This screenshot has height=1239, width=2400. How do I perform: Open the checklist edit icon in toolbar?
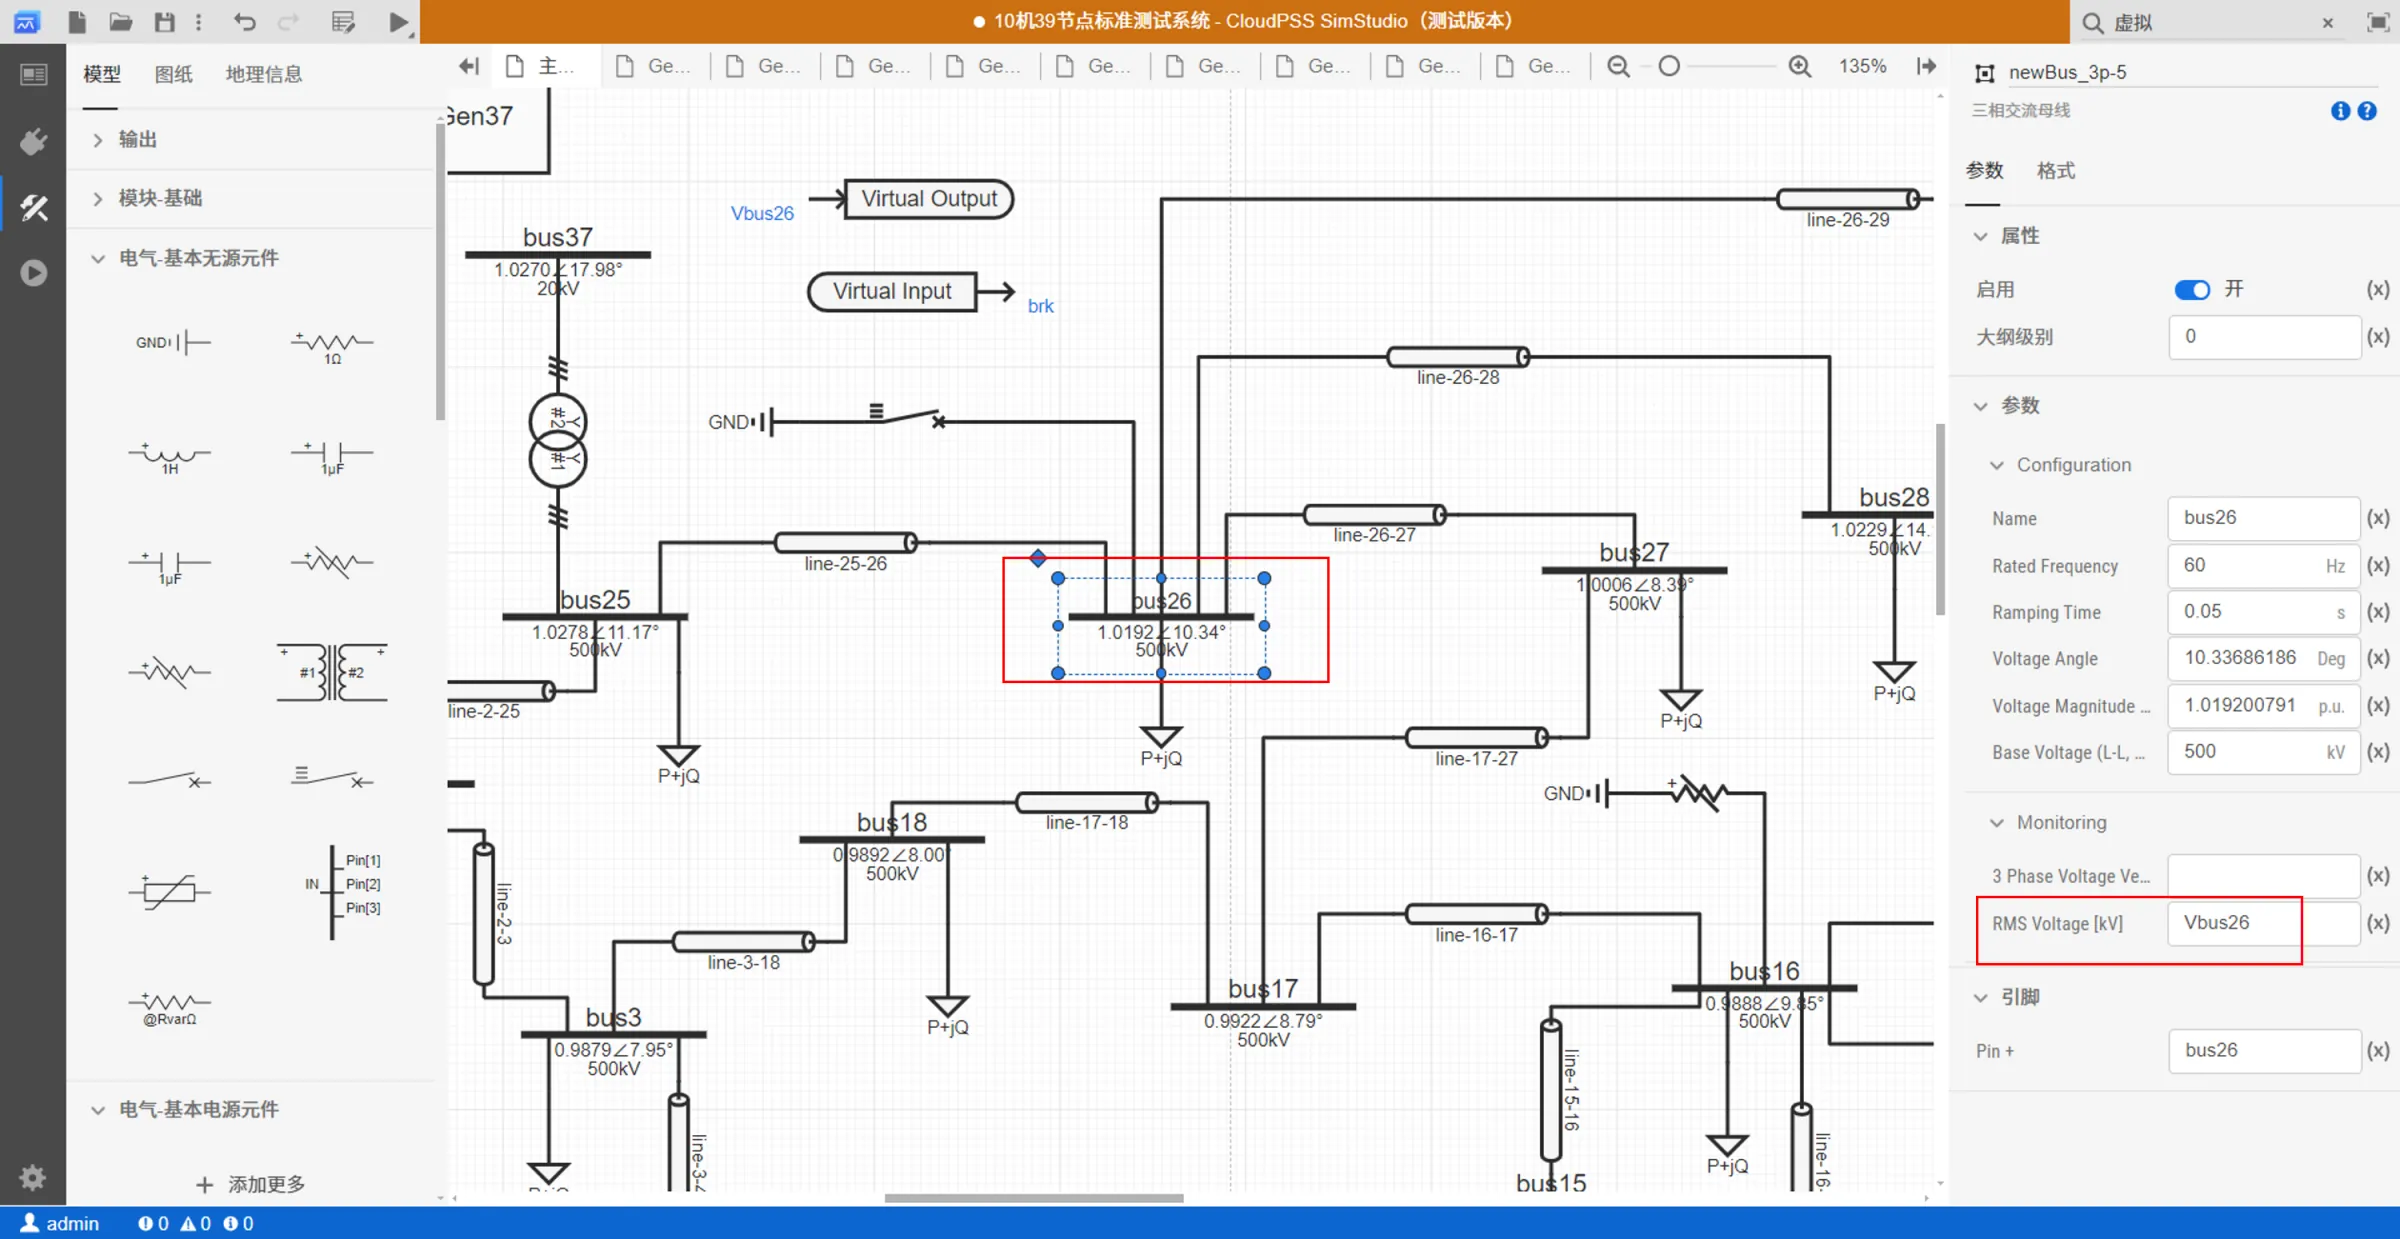[x=344, y=21]
